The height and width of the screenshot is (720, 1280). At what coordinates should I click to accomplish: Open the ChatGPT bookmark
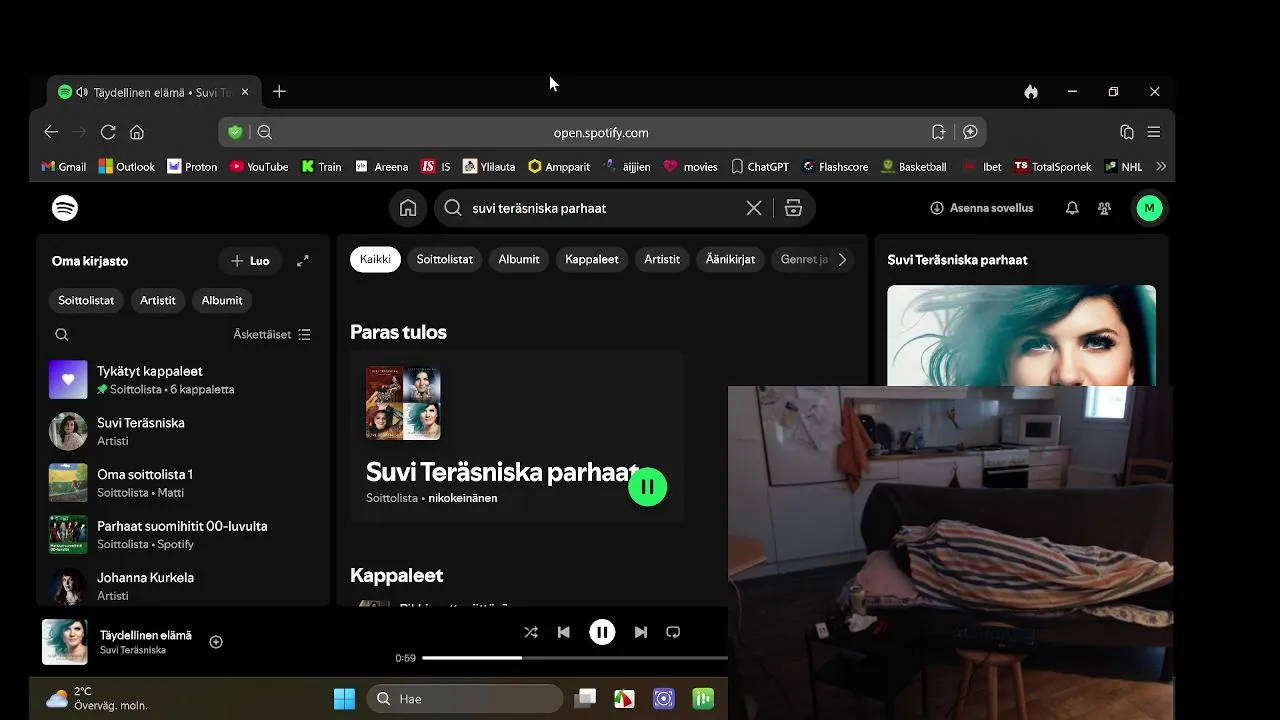(x=759, y=167)
